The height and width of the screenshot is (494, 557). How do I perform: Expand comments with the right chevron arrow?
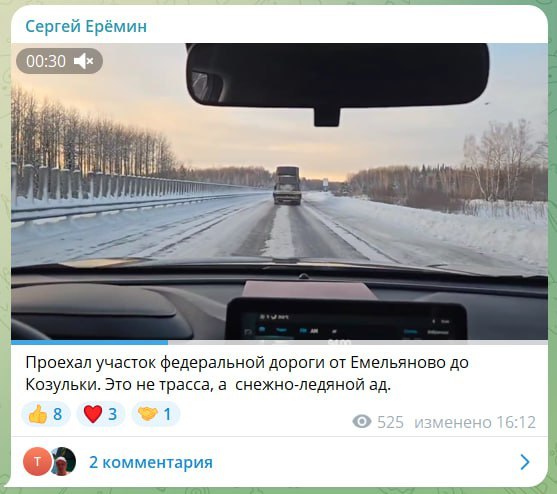pyautogui.click(x=525, y=462)
